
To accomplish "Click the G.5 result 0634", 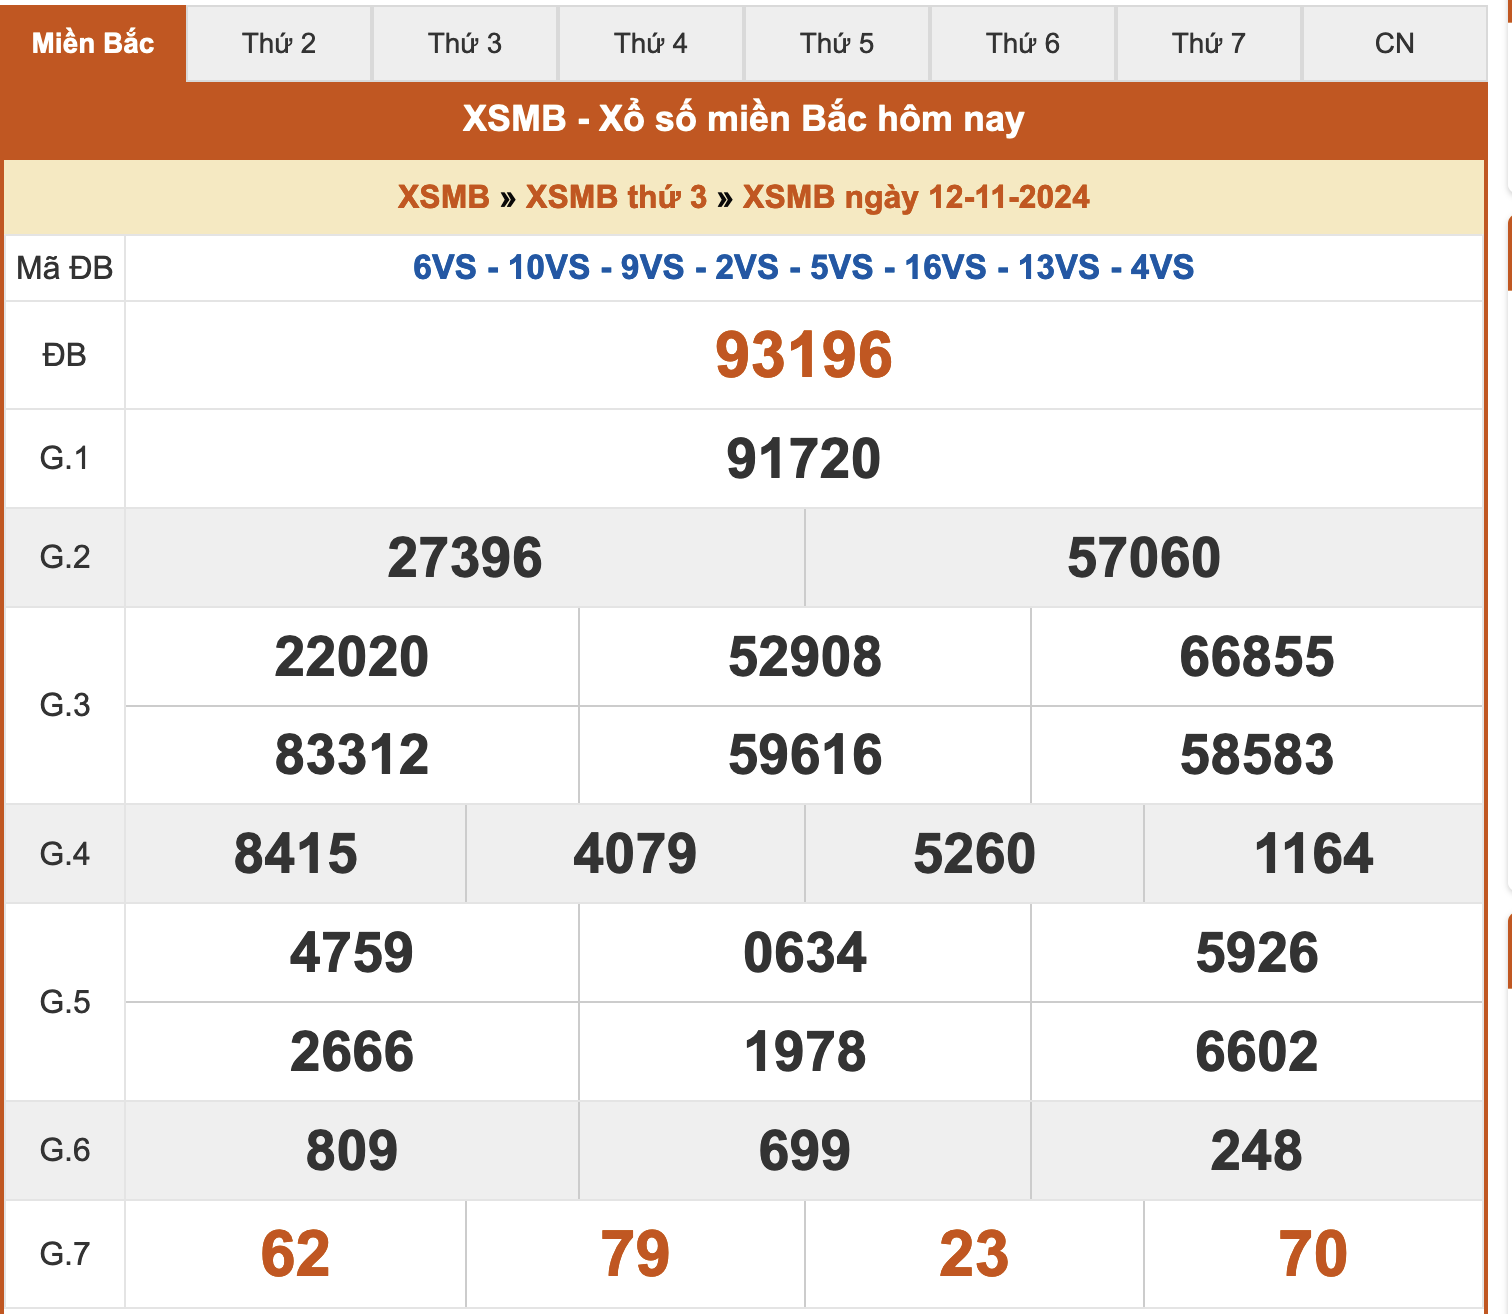I will (x=805, y=952).
